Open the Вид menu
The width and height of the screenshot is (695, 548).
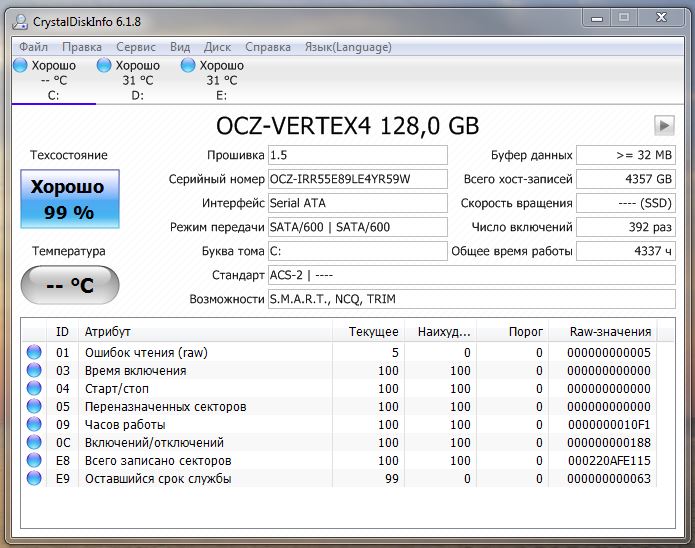click(x=180, y=47)
